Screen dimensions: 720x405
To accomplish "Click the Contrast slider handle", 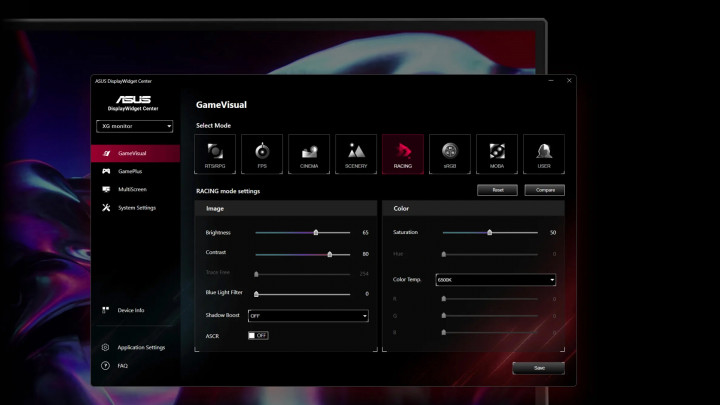I will (x=330, y=254).
